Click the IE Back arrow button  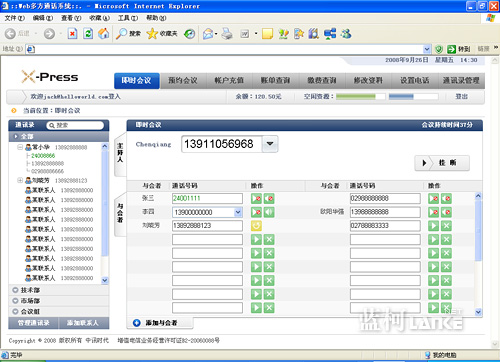[x=10, y=33]
